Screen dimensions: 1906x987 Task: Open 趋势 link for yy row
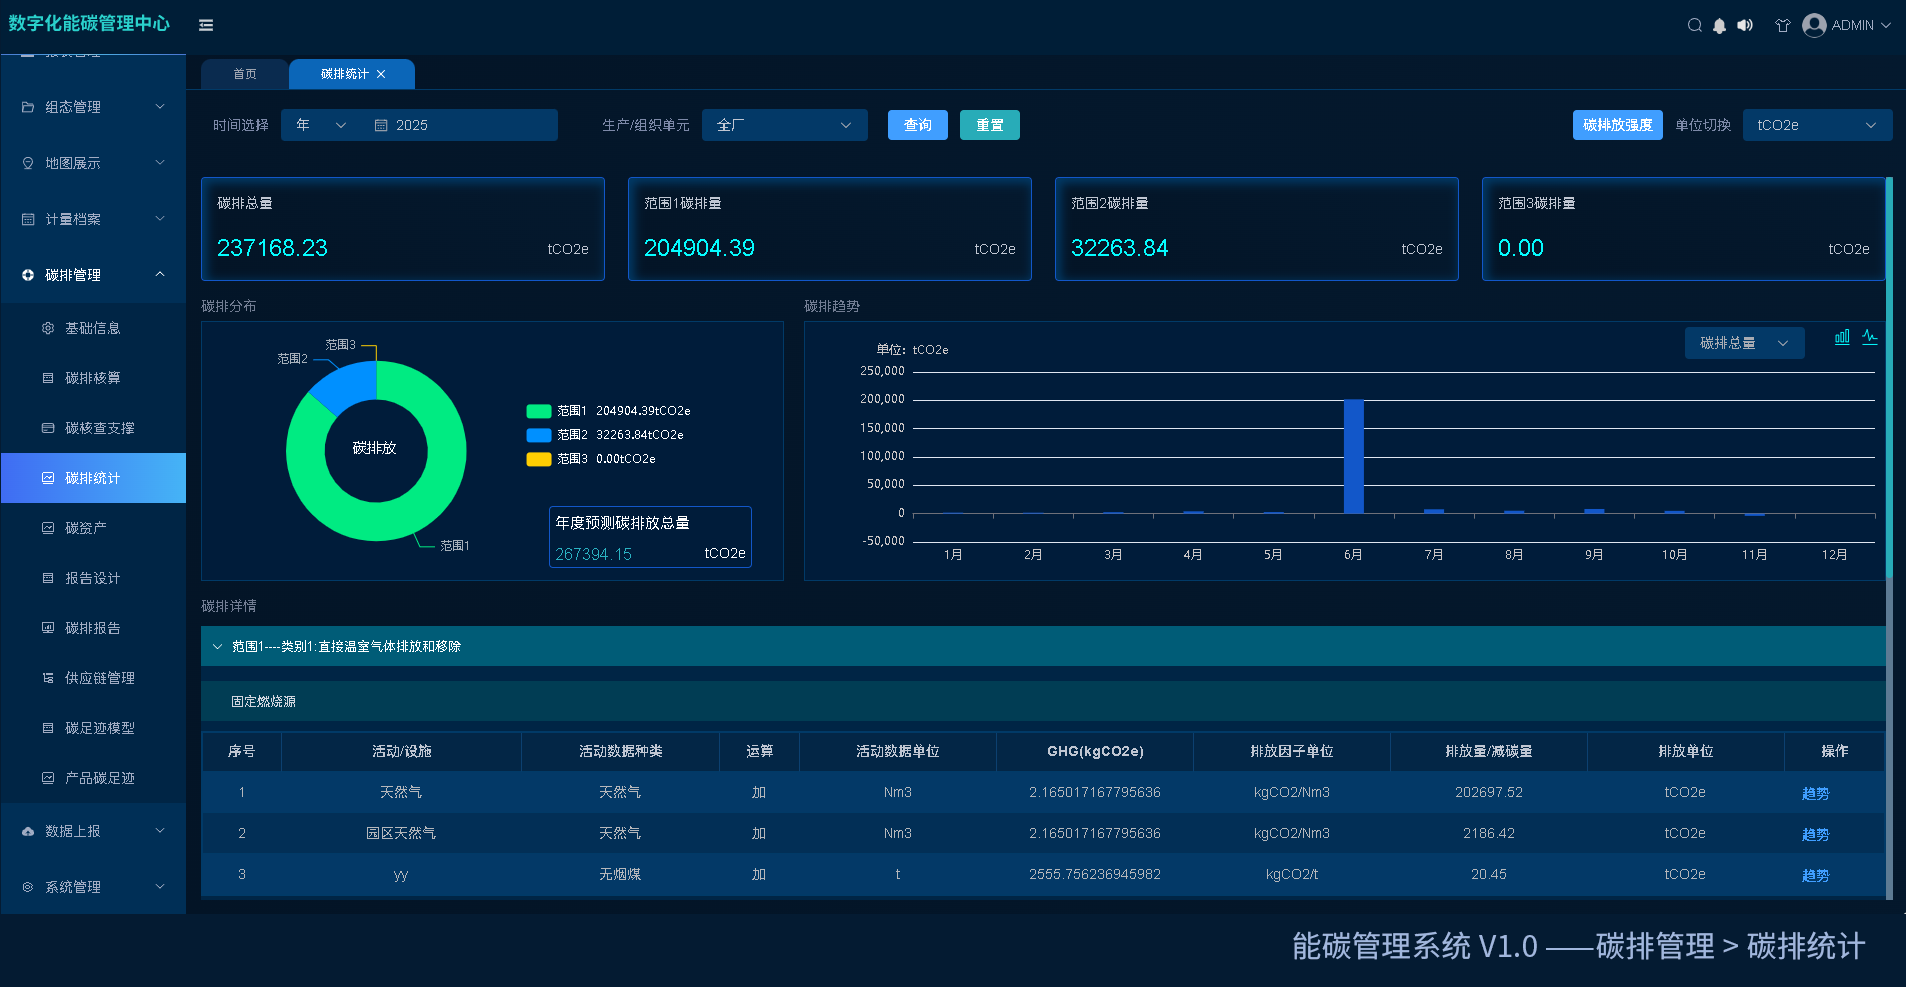tap(1815, 875)
